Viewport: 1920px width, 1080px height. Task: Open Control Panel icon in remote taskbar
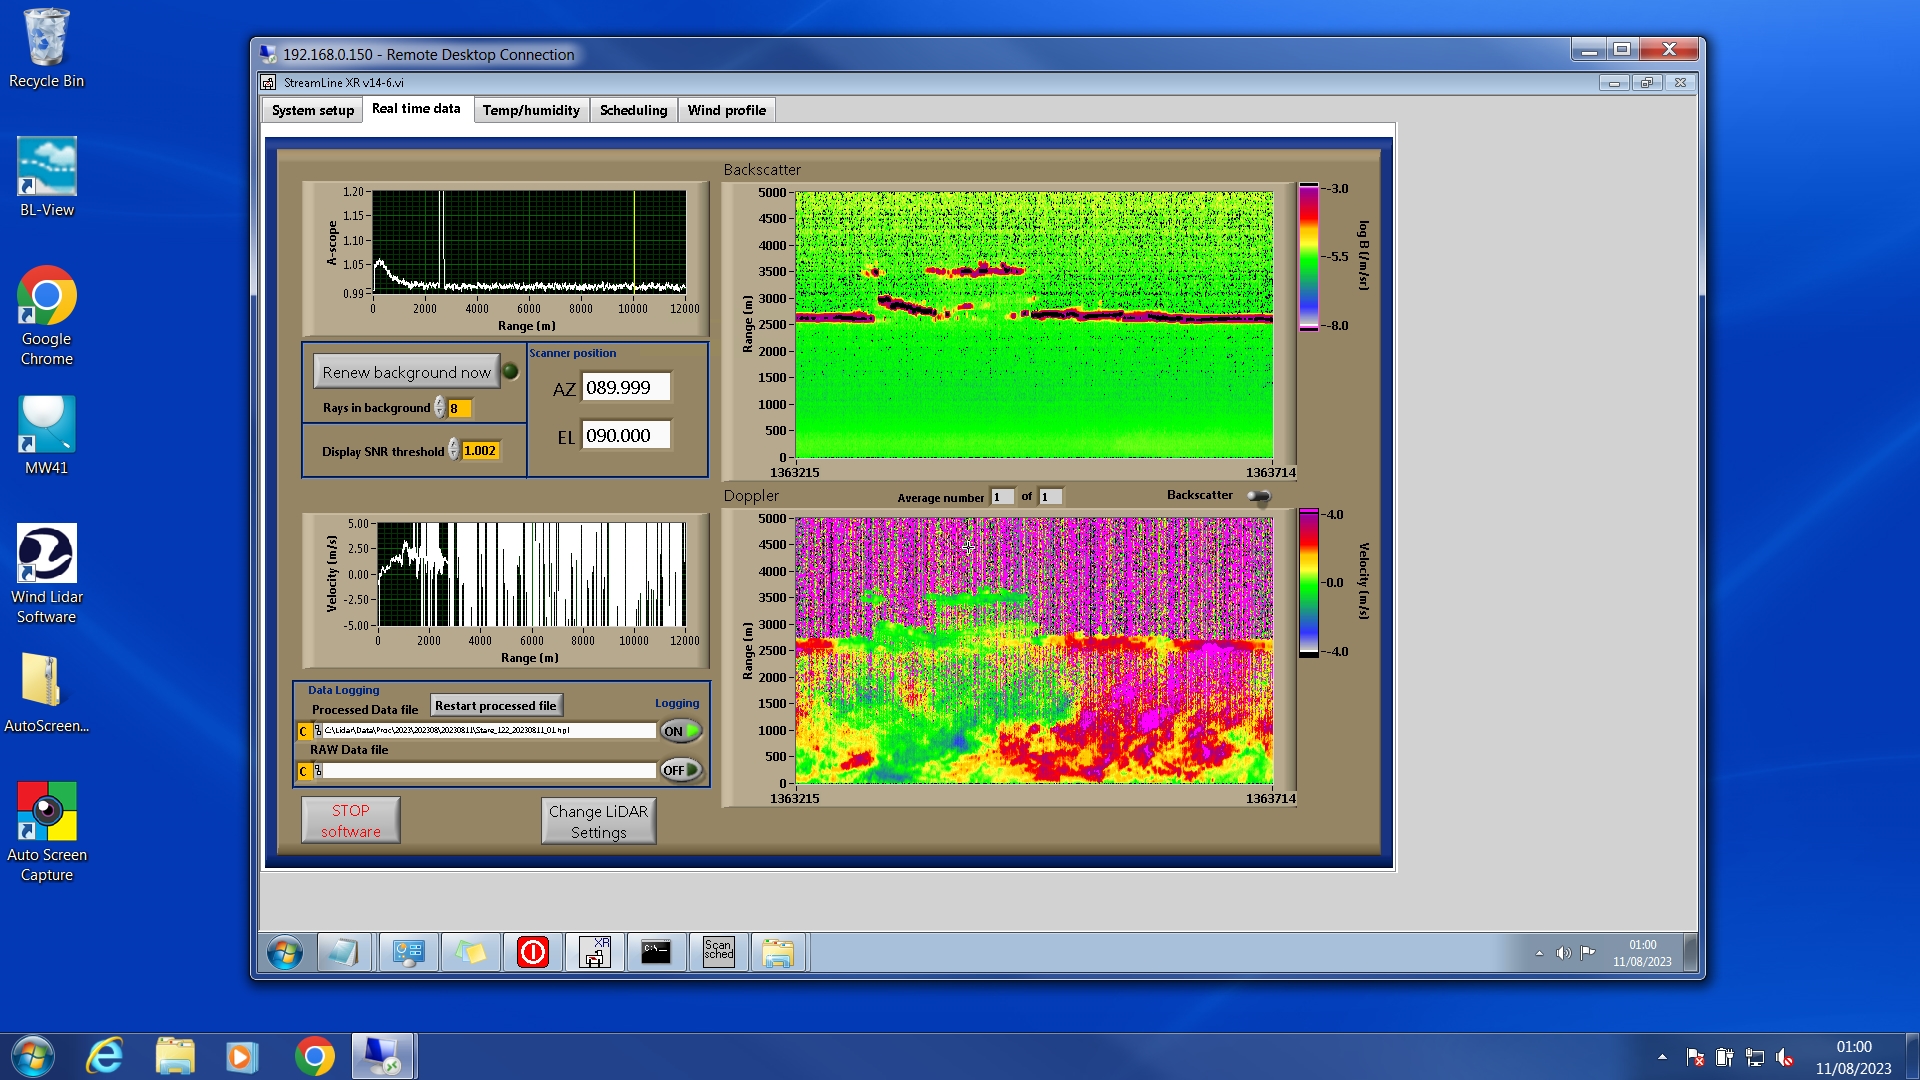[408, 951]
